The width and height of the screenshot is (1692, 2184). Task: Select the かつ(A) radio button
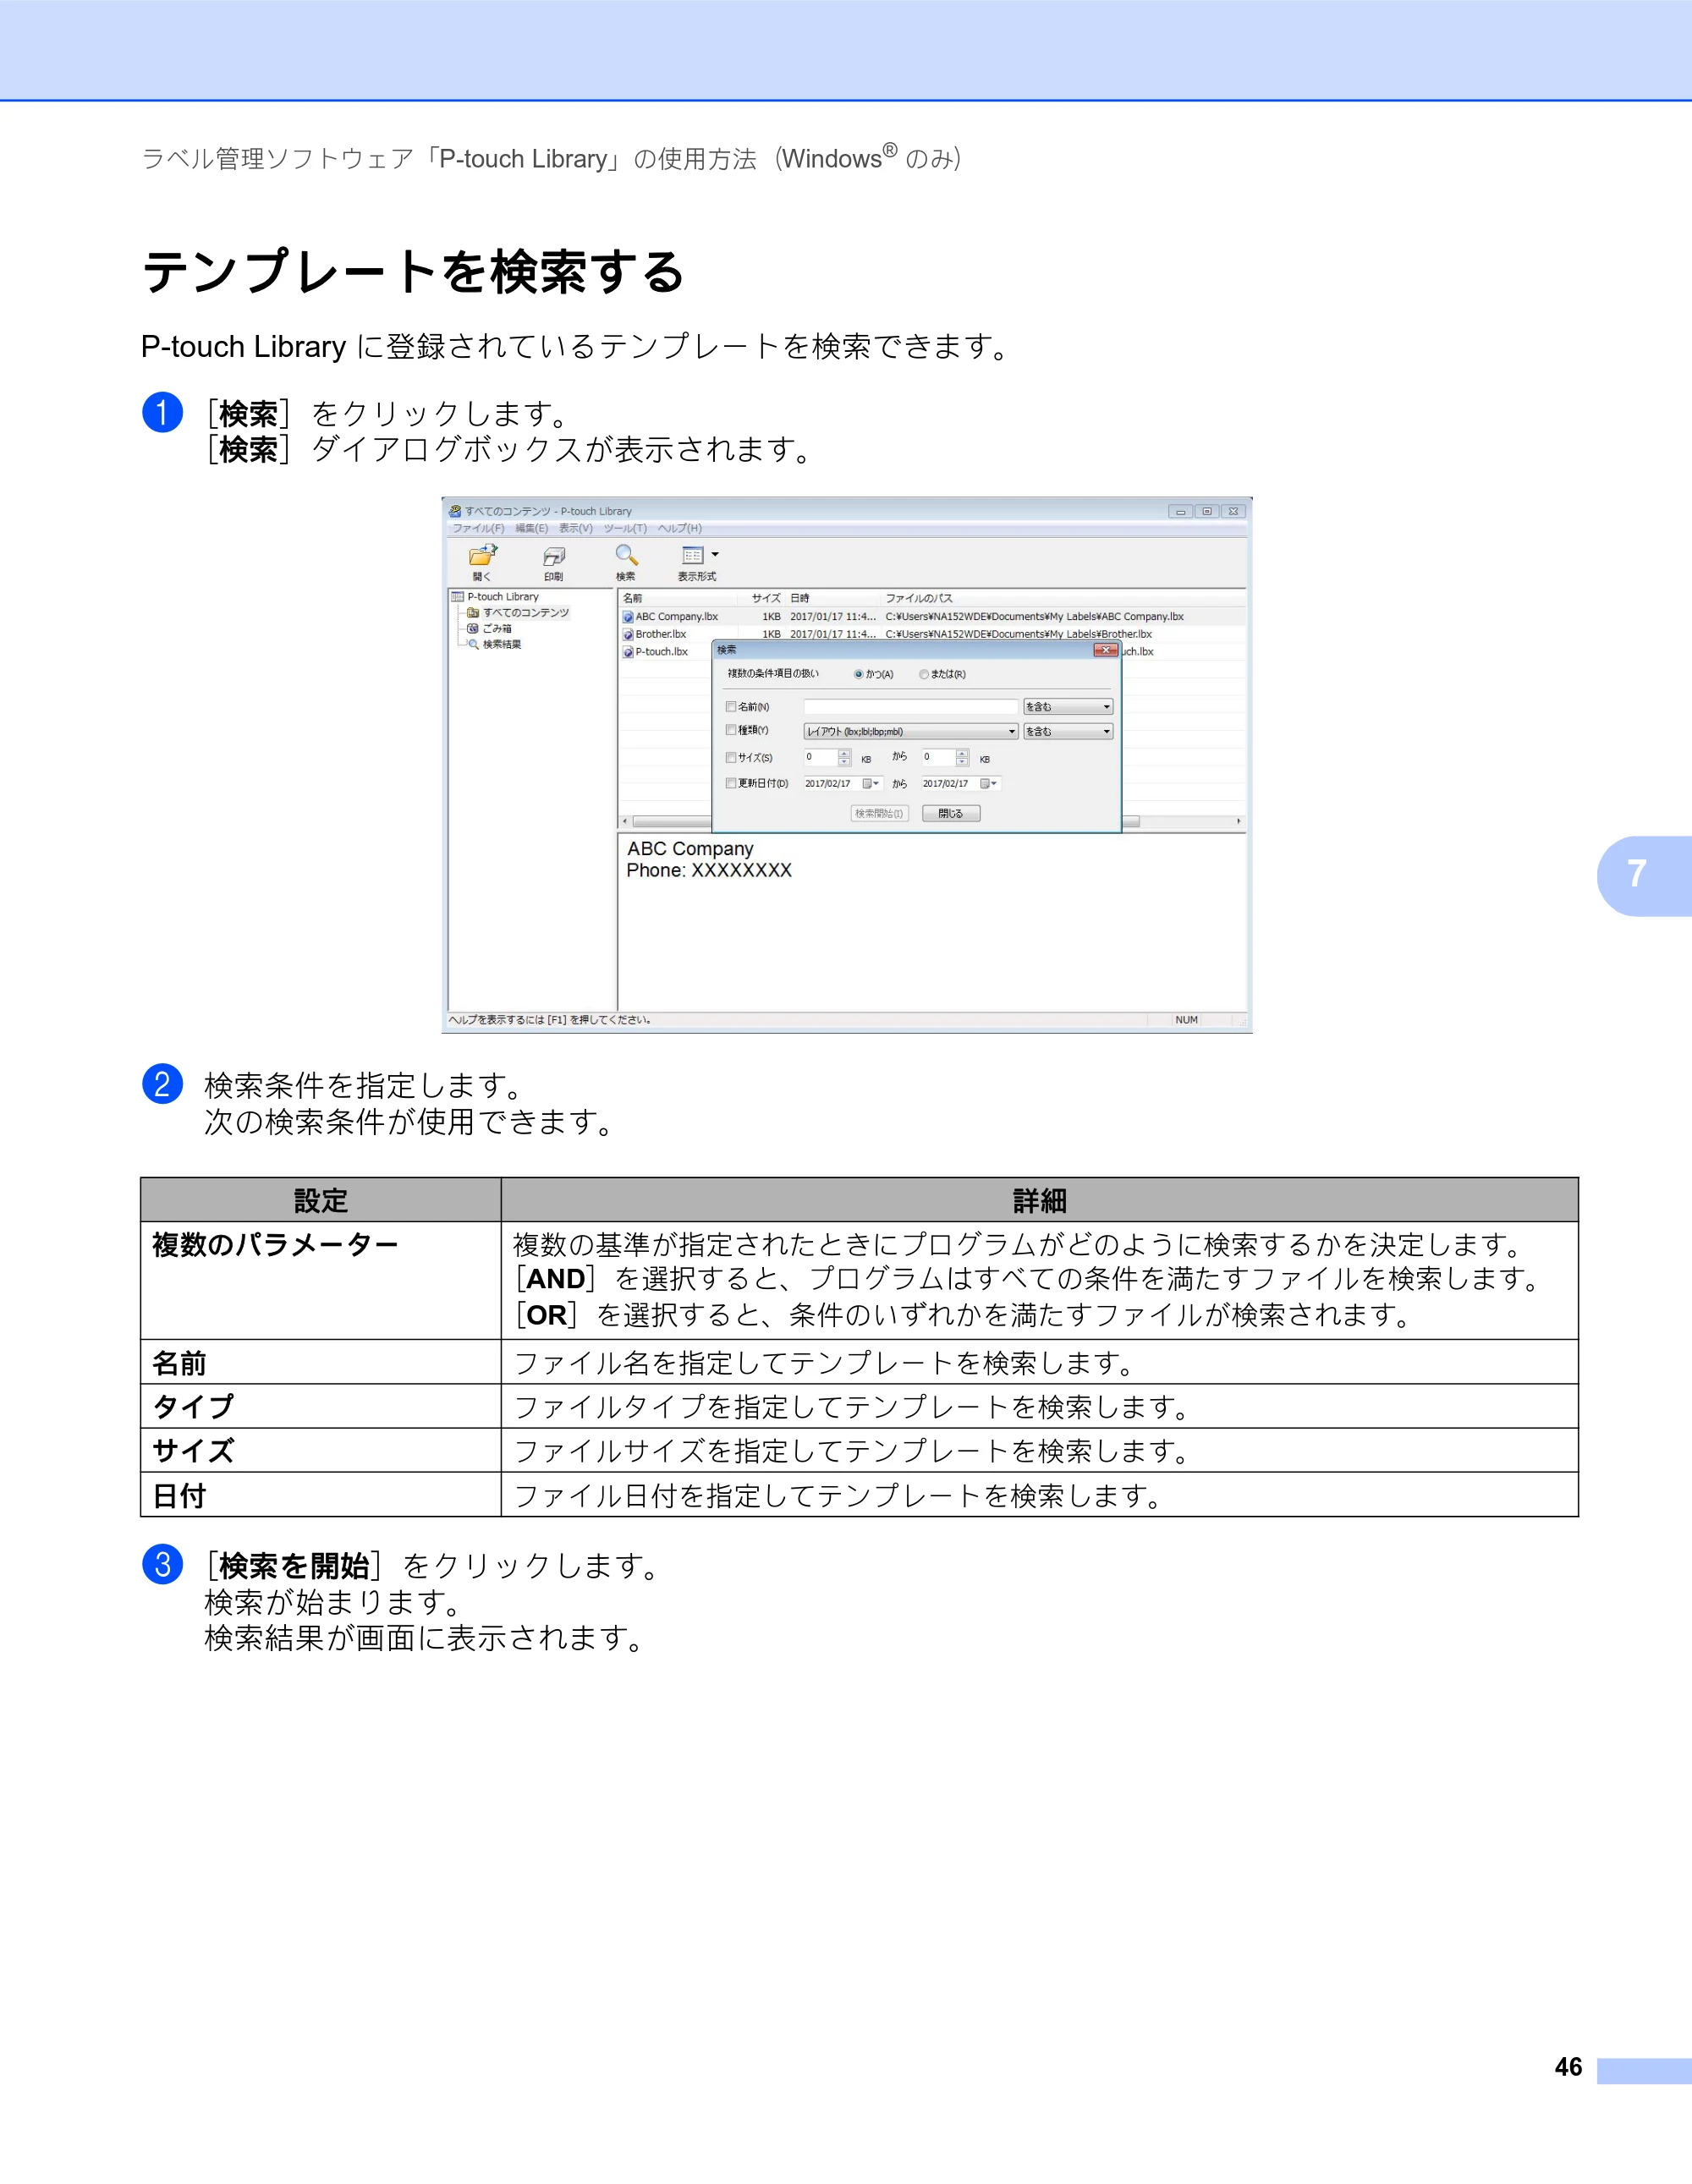tap(858, 675)
